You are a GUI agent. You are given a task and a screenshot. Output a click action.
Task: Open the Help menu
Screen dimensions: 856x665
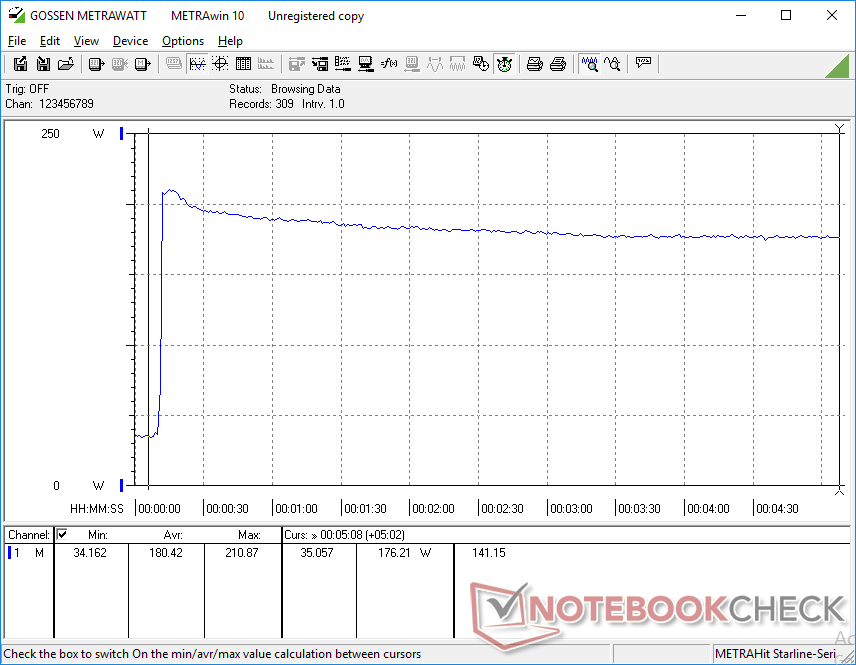click(x=230, y=41)
